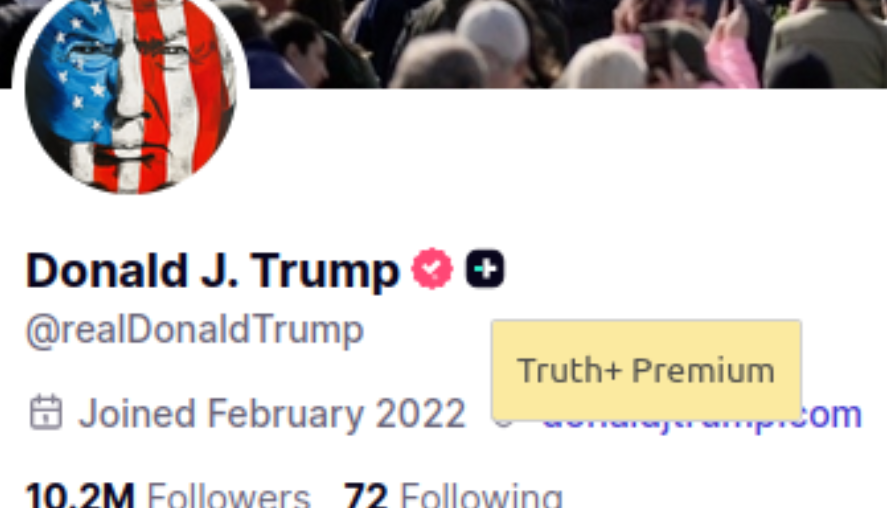Viewport: 887px width, 508px height.
Task: Click the word Following
Action: [481, 495]
